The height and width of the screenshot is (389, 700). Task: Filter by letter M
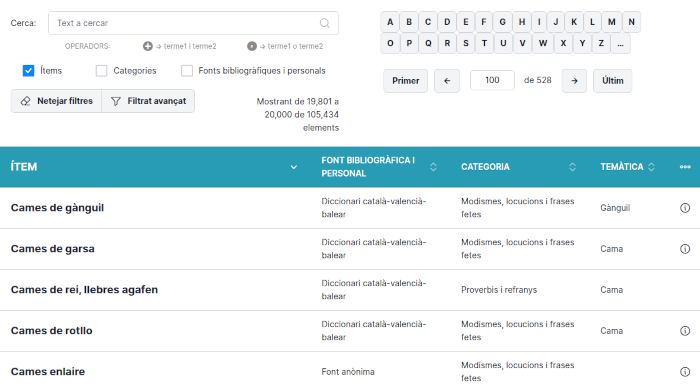click(x=612, y=22)
